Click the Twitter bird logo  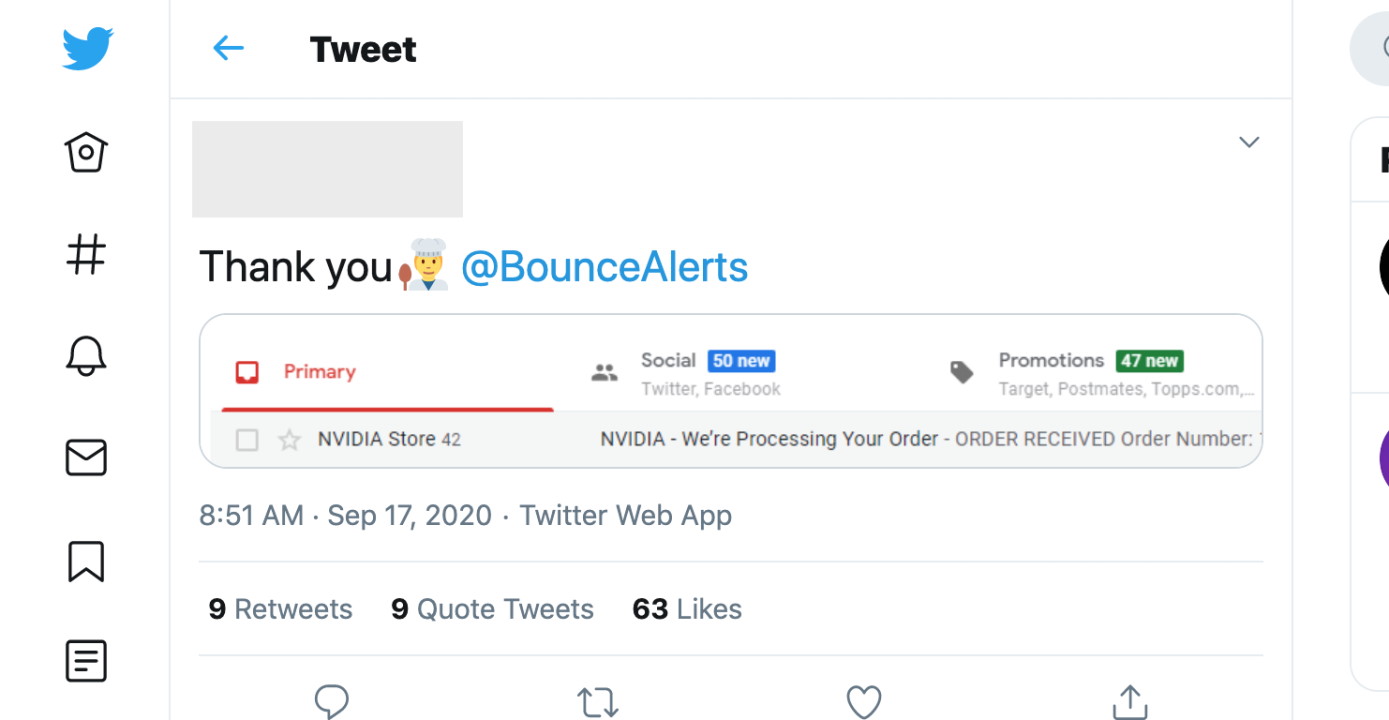87,48
